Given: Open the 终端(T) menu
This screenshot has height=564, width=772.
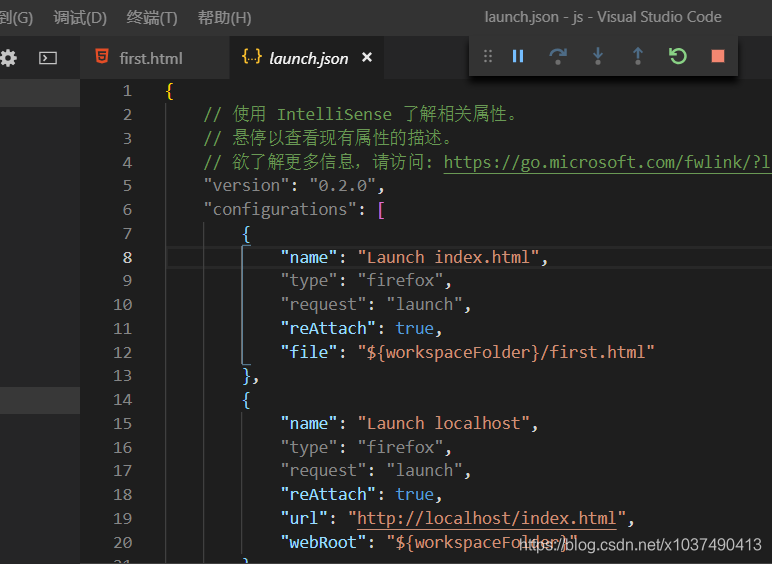Looking at the screenshot, I should pos(152,18).
